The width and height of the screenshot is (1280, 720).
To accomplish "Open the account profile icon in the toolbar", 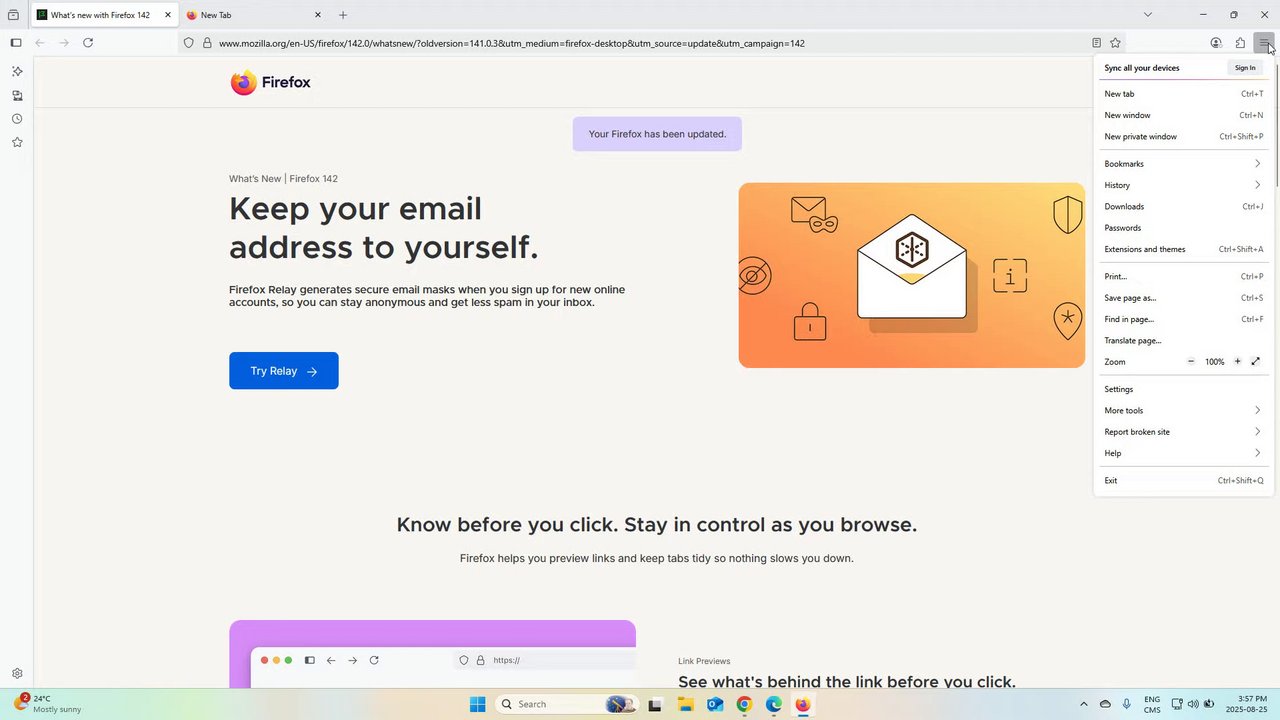I will [x=1216, y=43].
